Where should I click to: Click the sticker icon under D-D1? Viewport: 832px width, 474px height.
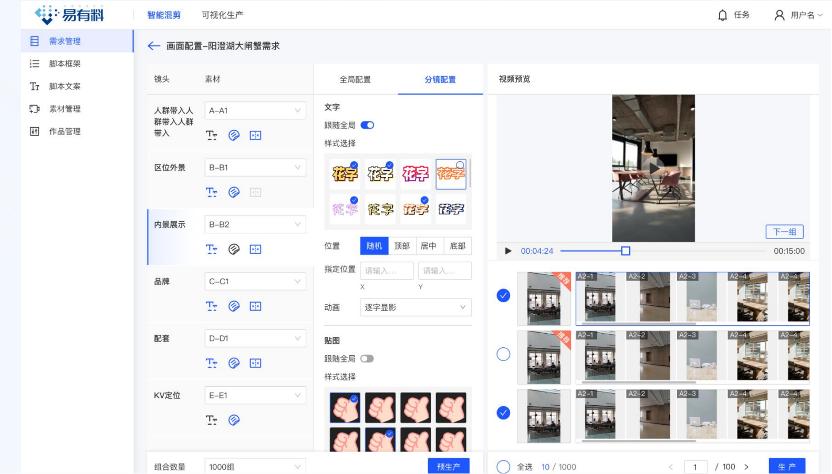[233, 363]
